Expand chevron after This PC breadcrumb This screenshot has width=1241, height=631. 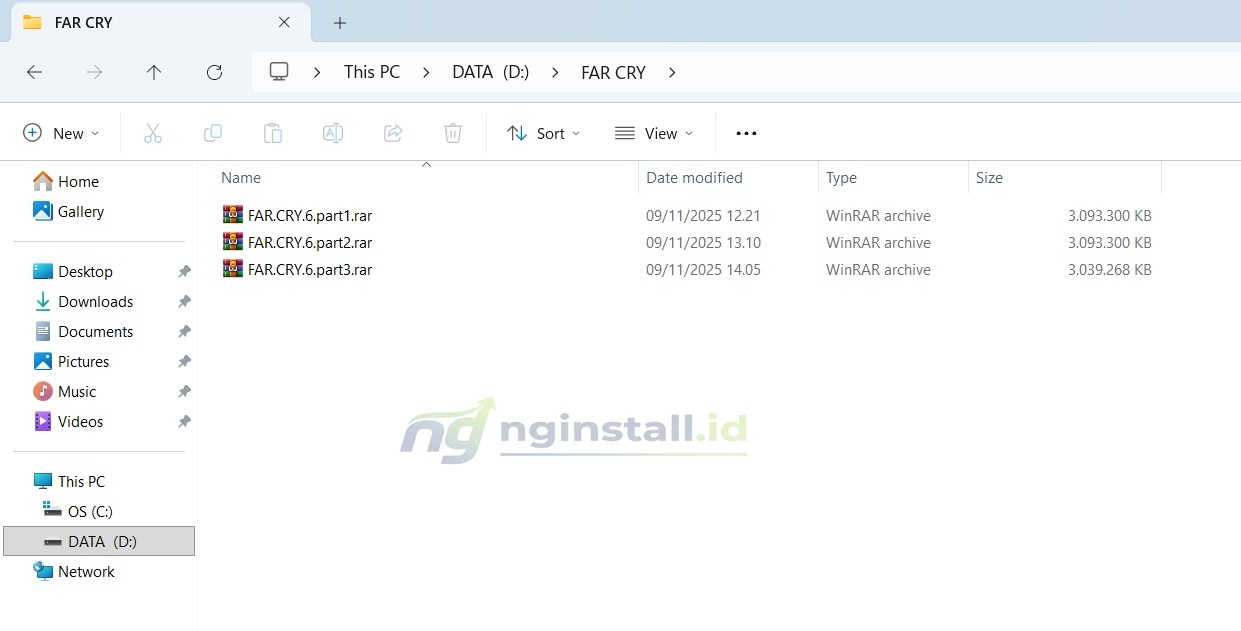point(427,72)
